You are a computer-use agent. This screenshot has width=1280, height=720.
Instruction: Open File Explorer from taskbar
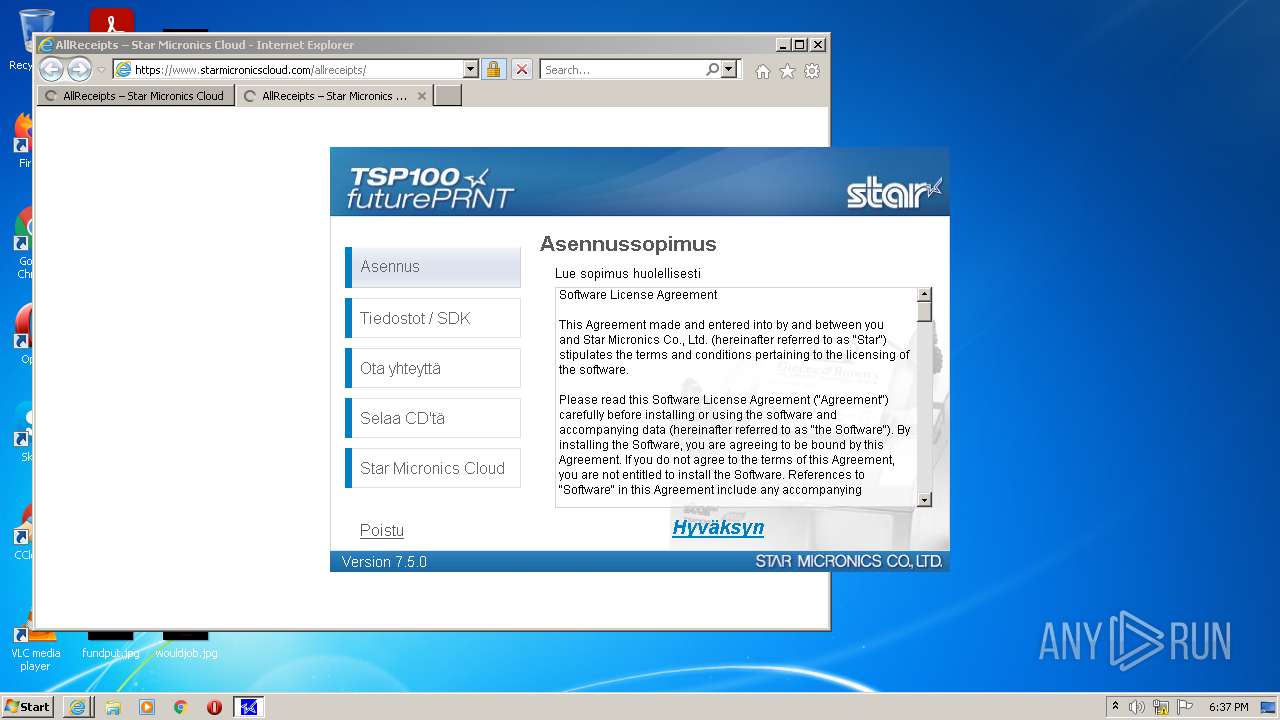click(x=113, y=707)
